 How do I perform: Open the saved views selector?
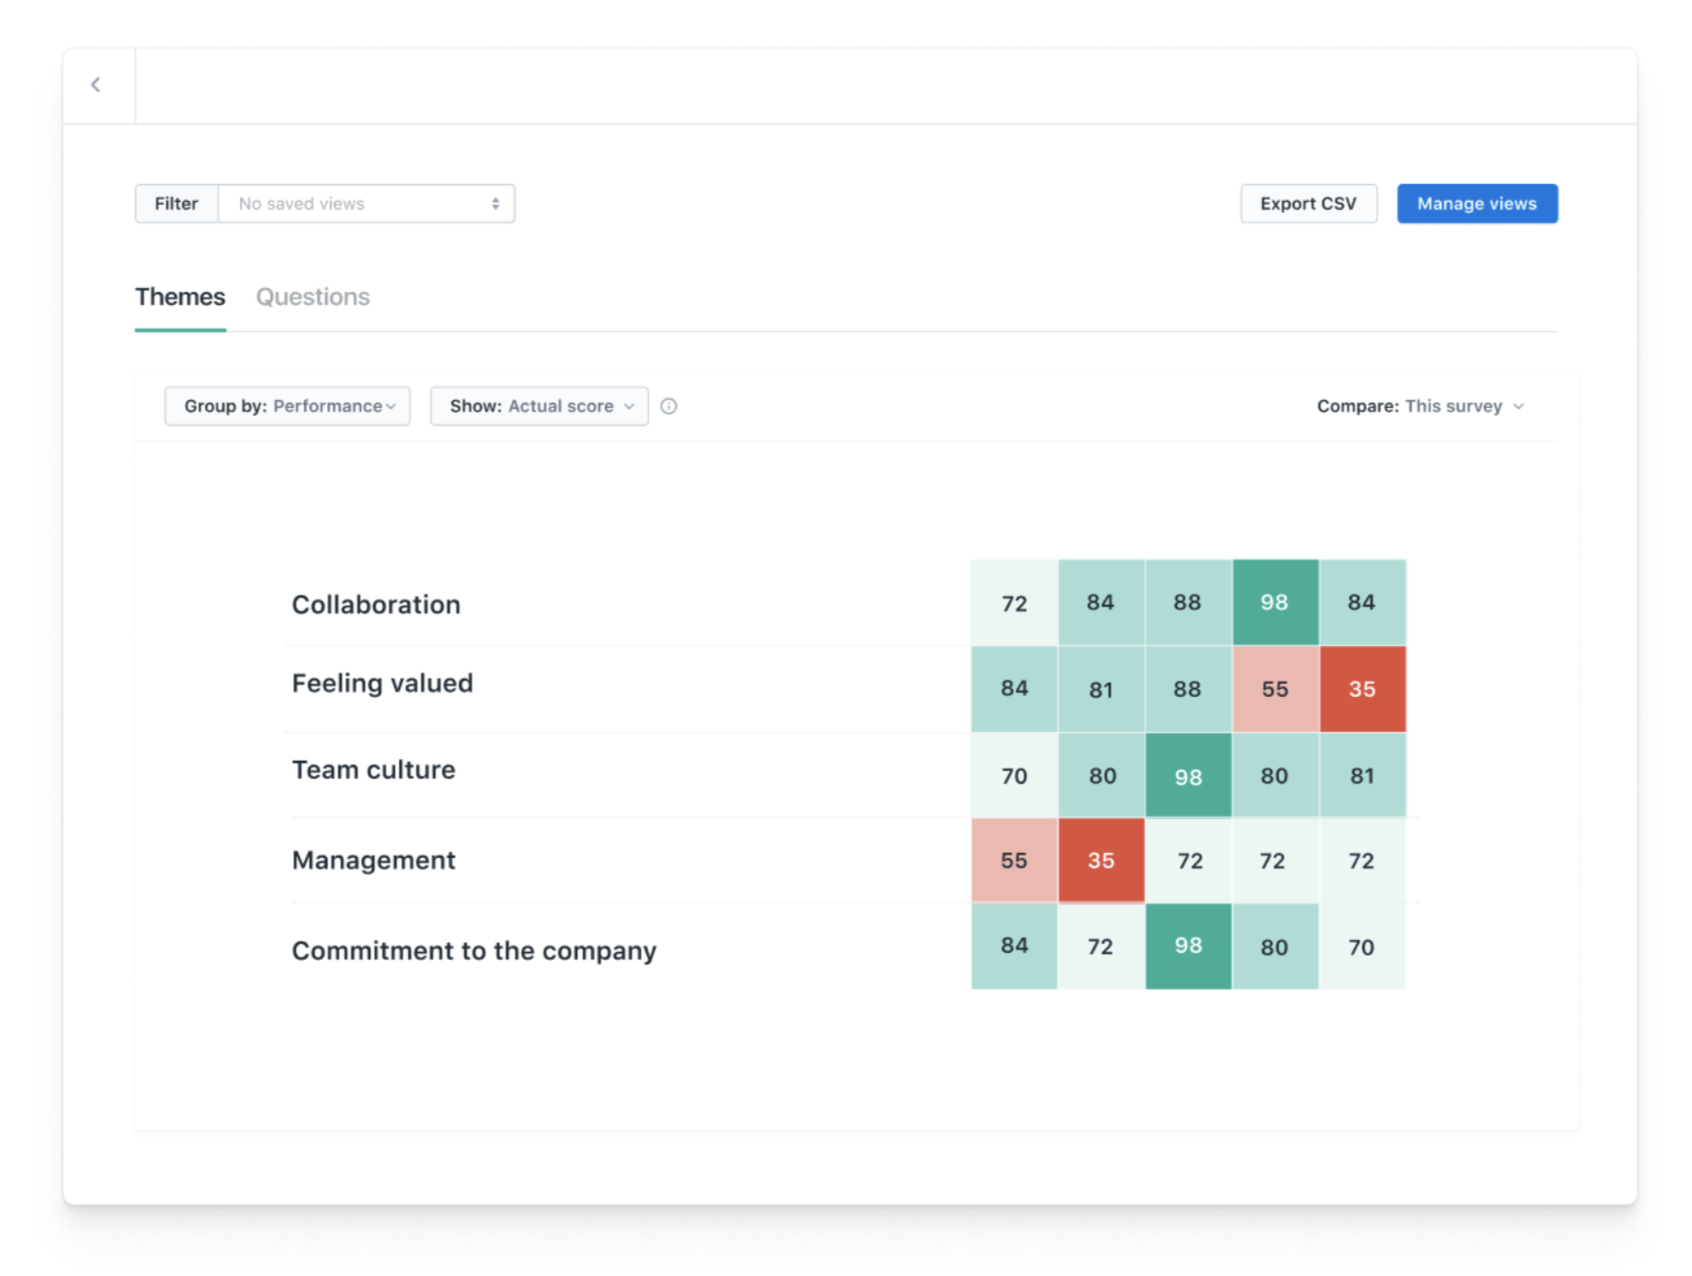(x=366, y=204)
